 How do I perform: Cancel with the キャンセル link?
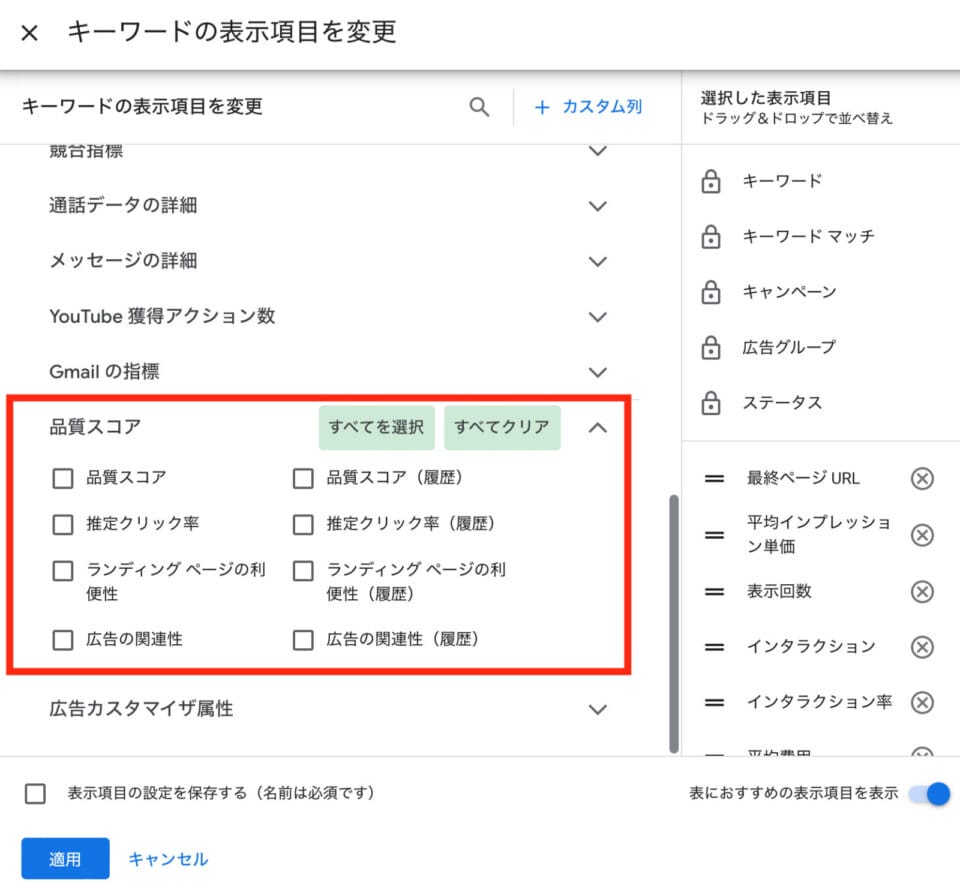pyautogui.click(x=168, y=859)
